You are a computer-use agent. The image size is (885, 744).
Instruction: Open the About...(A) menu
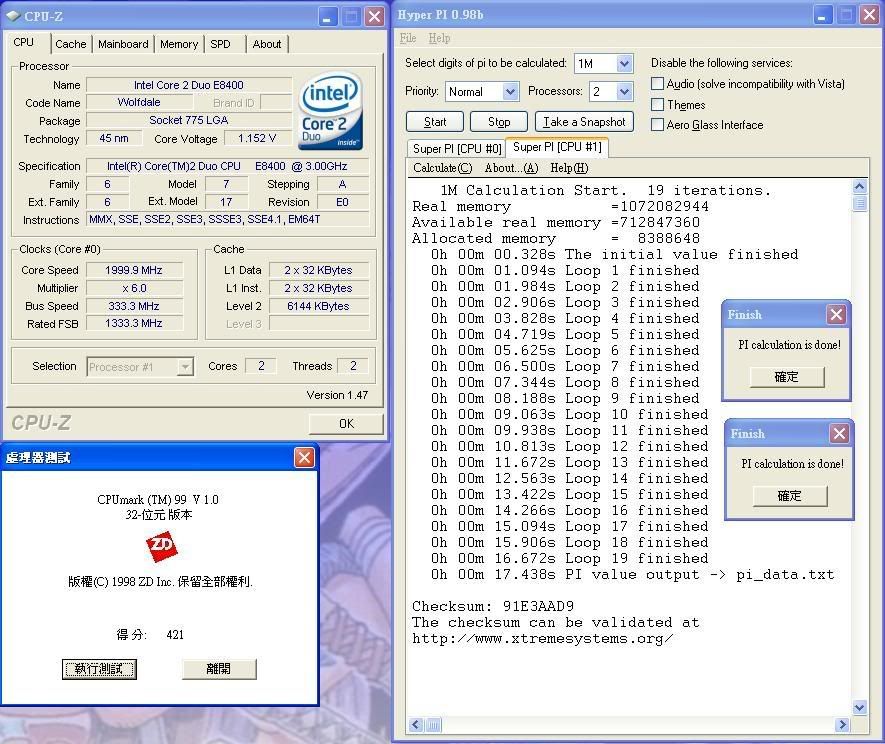[x=511, y=168]
